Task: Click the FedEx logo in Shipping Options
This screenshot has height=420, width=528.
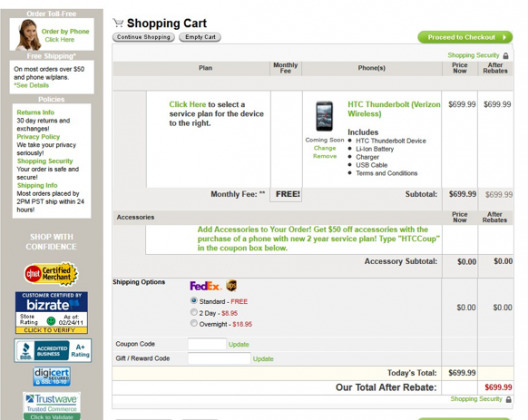Action: coord(205,286)
